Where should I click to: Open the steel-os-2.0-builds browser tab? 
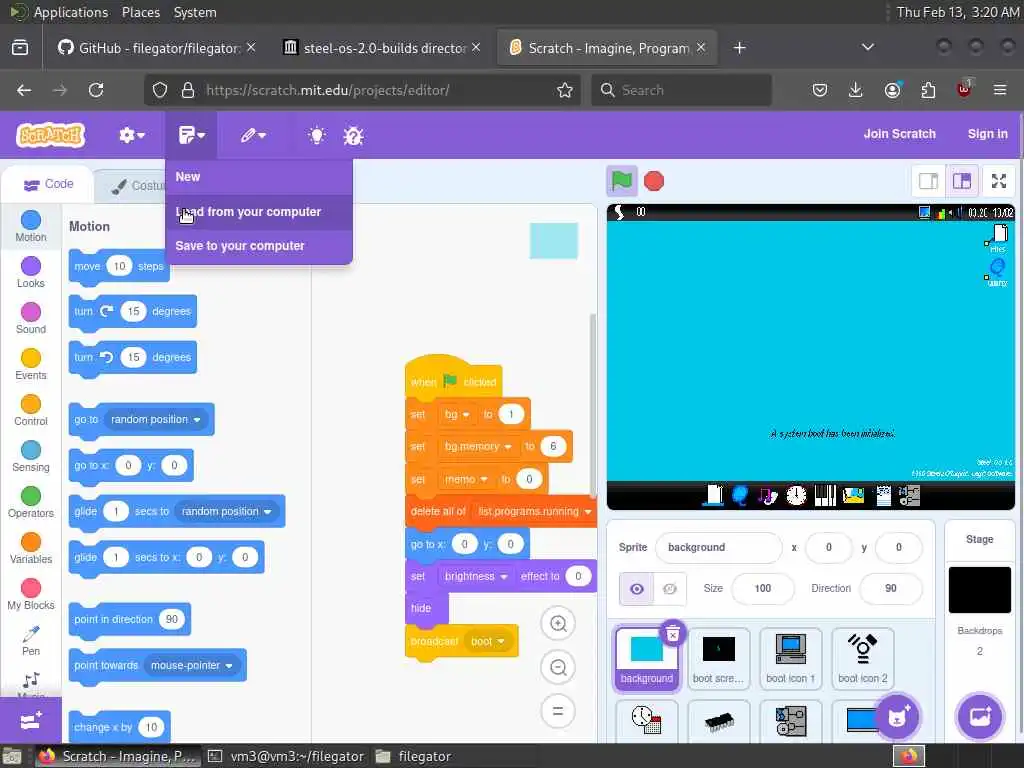click(x=382, y=48)
